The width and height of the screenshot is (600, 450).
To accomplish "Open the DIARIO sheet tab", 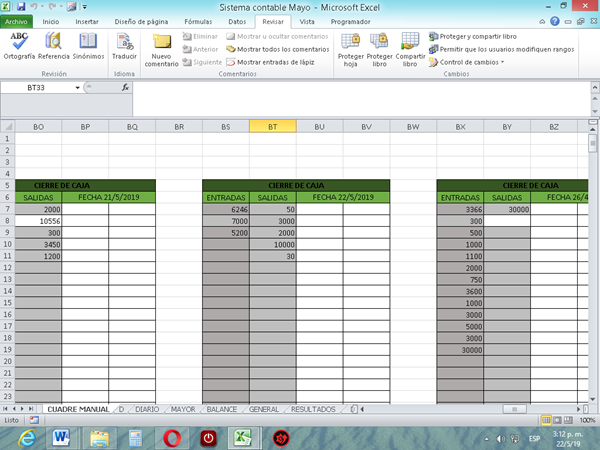I will (x=146, y=409).
